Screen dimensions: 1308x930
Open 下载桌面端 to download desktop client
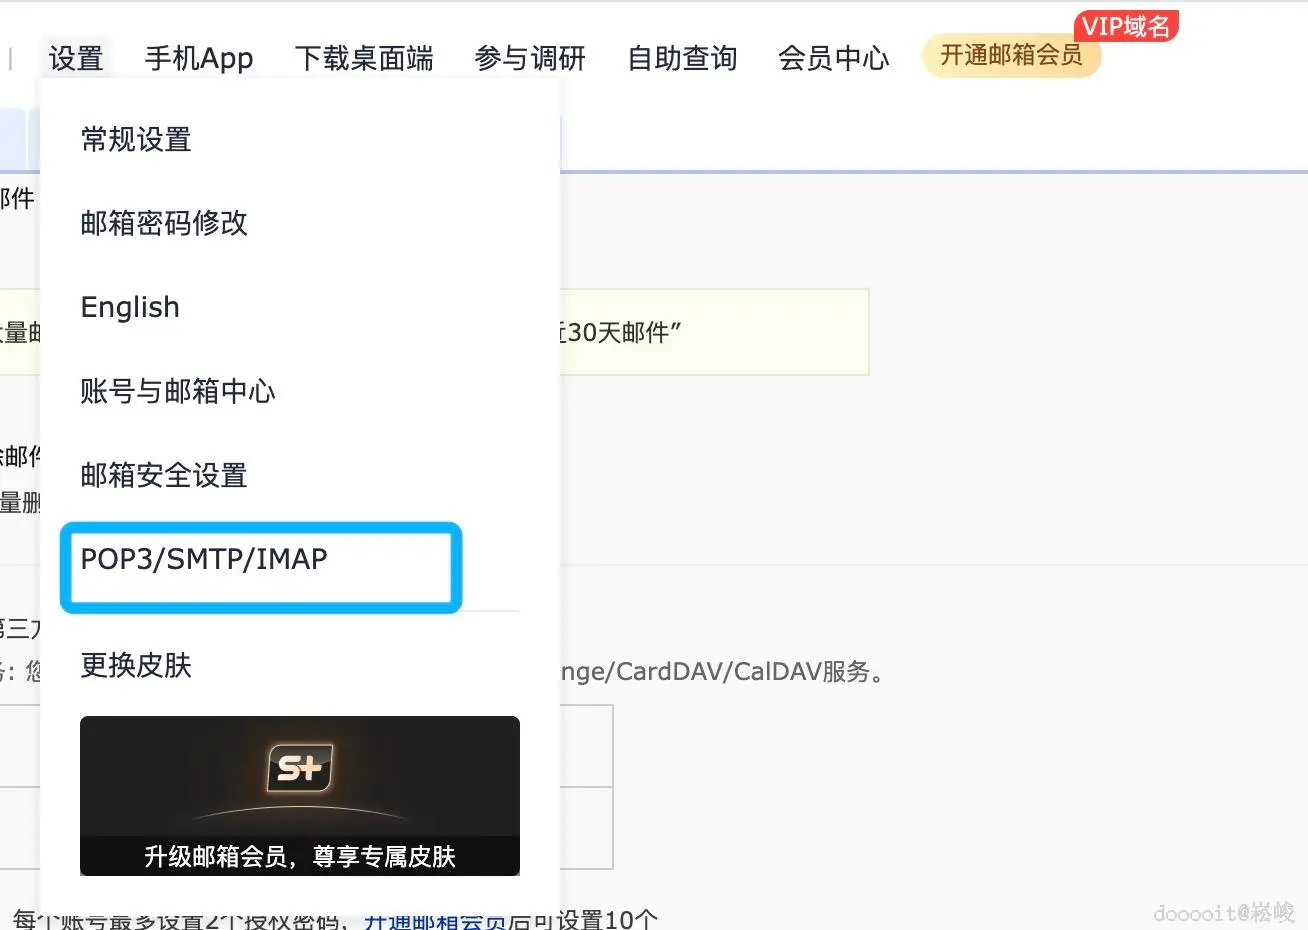click(364, 58)
